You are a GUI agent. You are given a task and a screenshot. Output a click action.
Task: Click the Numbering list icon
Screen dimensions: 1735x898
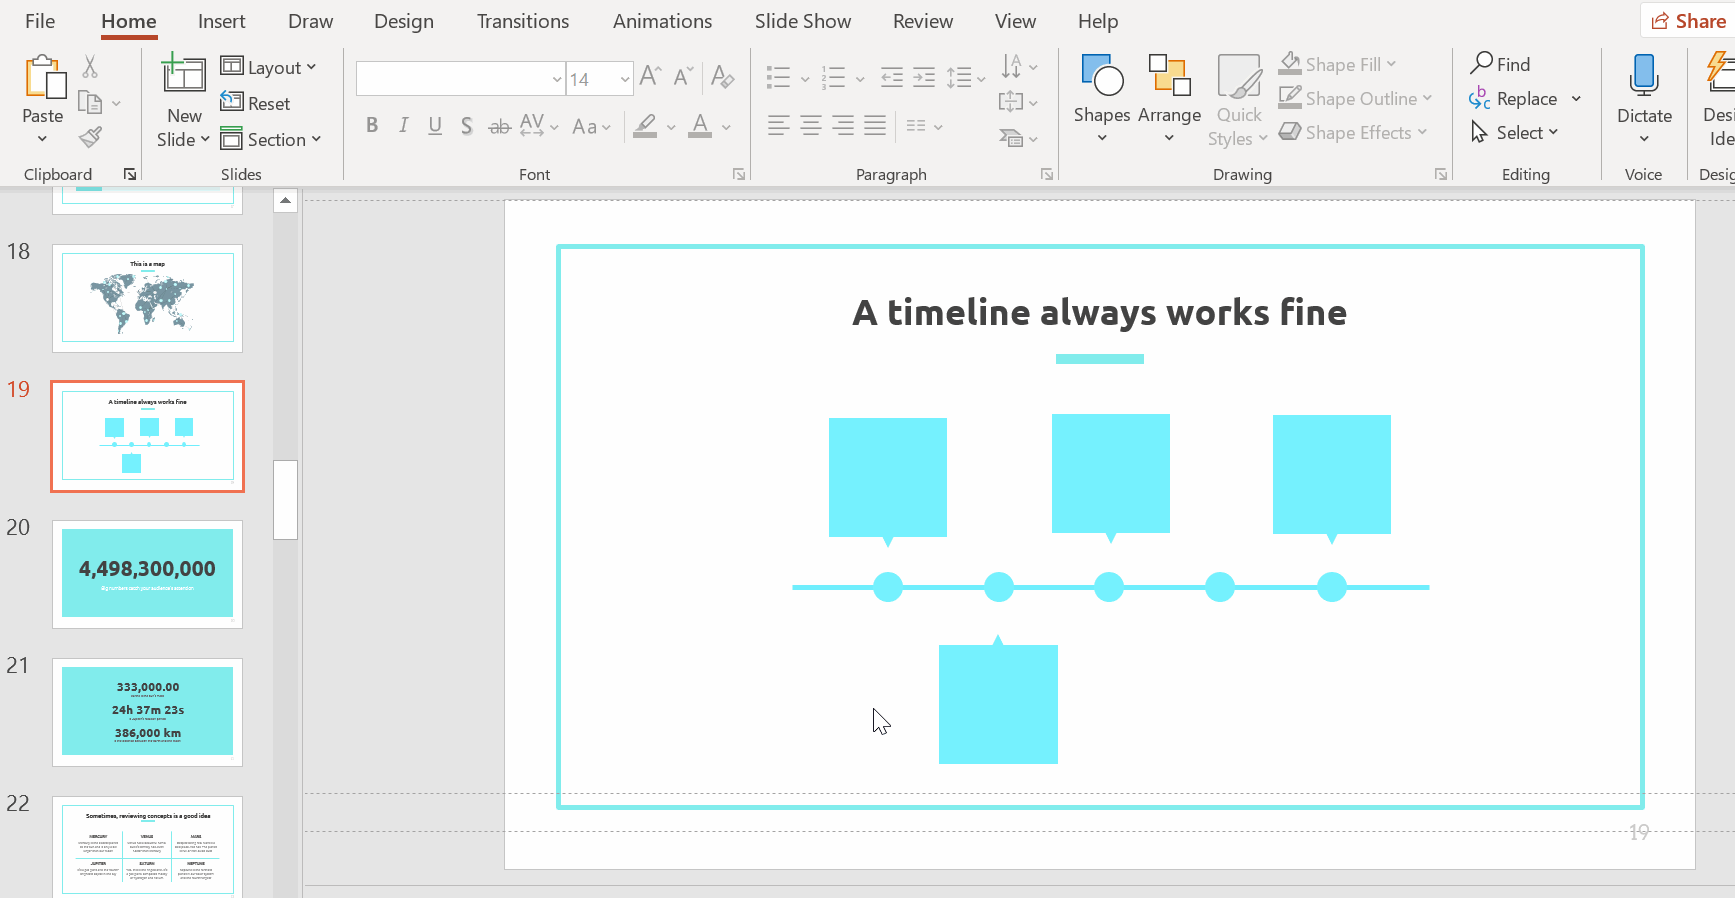(833, 77)
